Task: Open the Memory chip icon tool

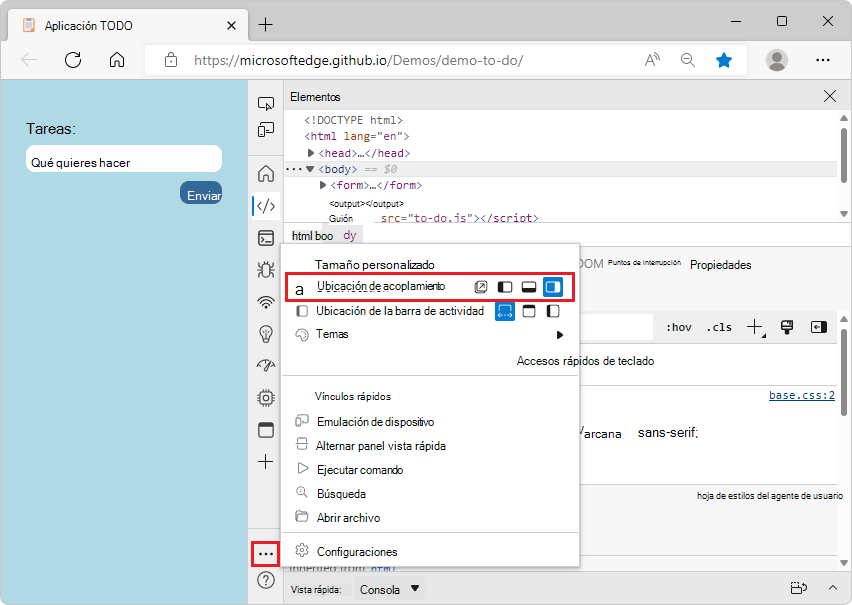Action: click(266, 398)
